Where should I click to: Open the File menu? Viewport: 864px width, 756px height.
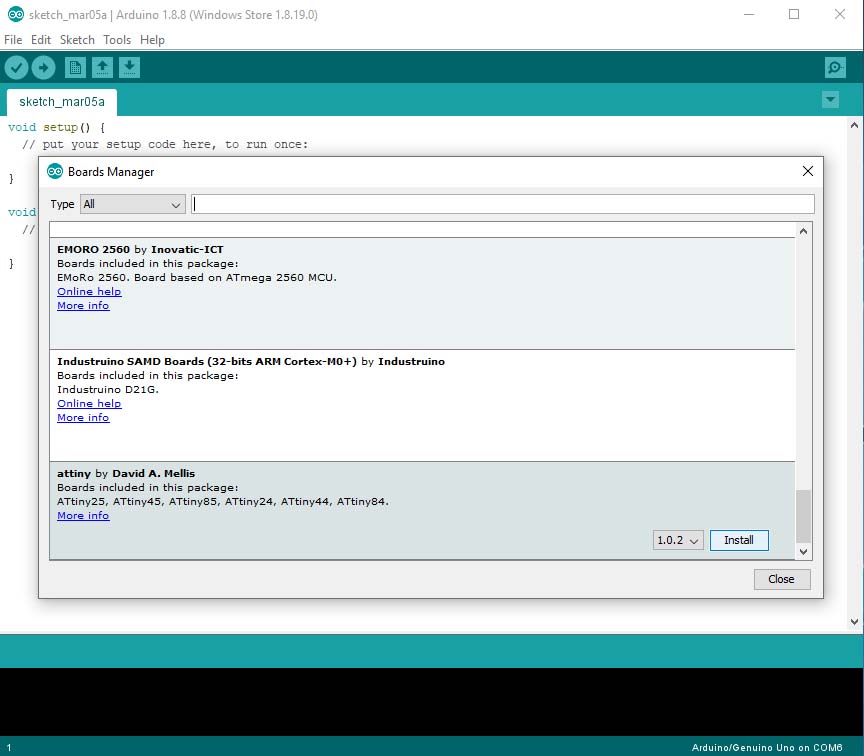click(13, 40)
